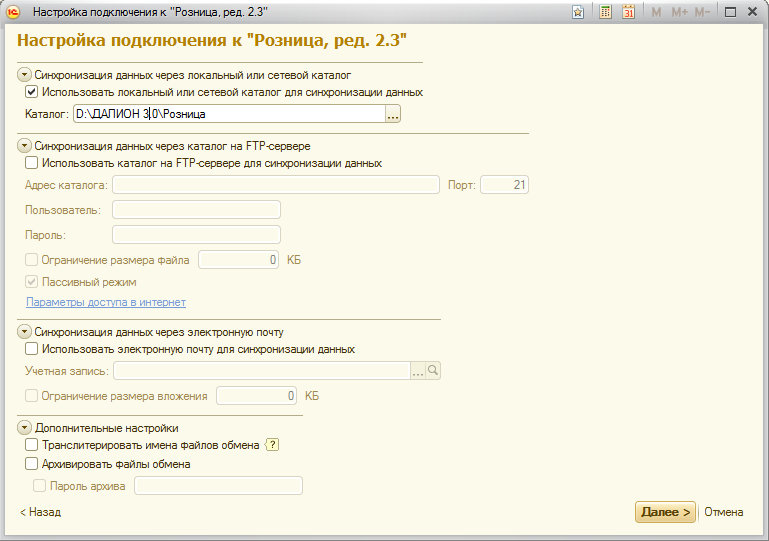Screen dimensions: 769x541
Task: Toggle Пассивный режим checkbox
Action: click(31, 282)
